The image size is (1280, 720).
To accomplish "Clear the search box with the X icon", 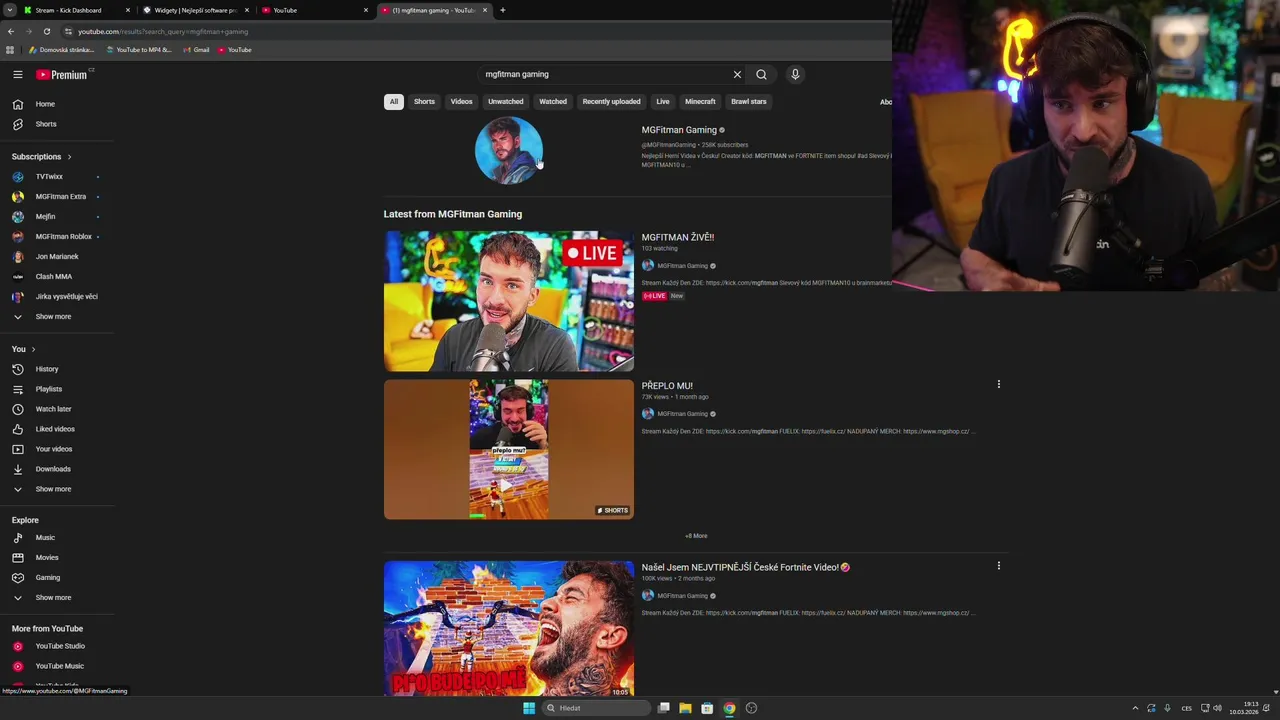I will [x=737, y=74].
